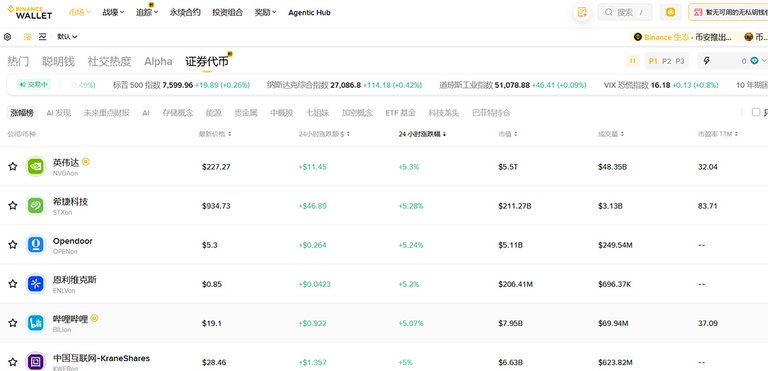The image size is (768, 371).
Task: Select 巴菲特持仓 filter
Action: click(x=491, y=113)
